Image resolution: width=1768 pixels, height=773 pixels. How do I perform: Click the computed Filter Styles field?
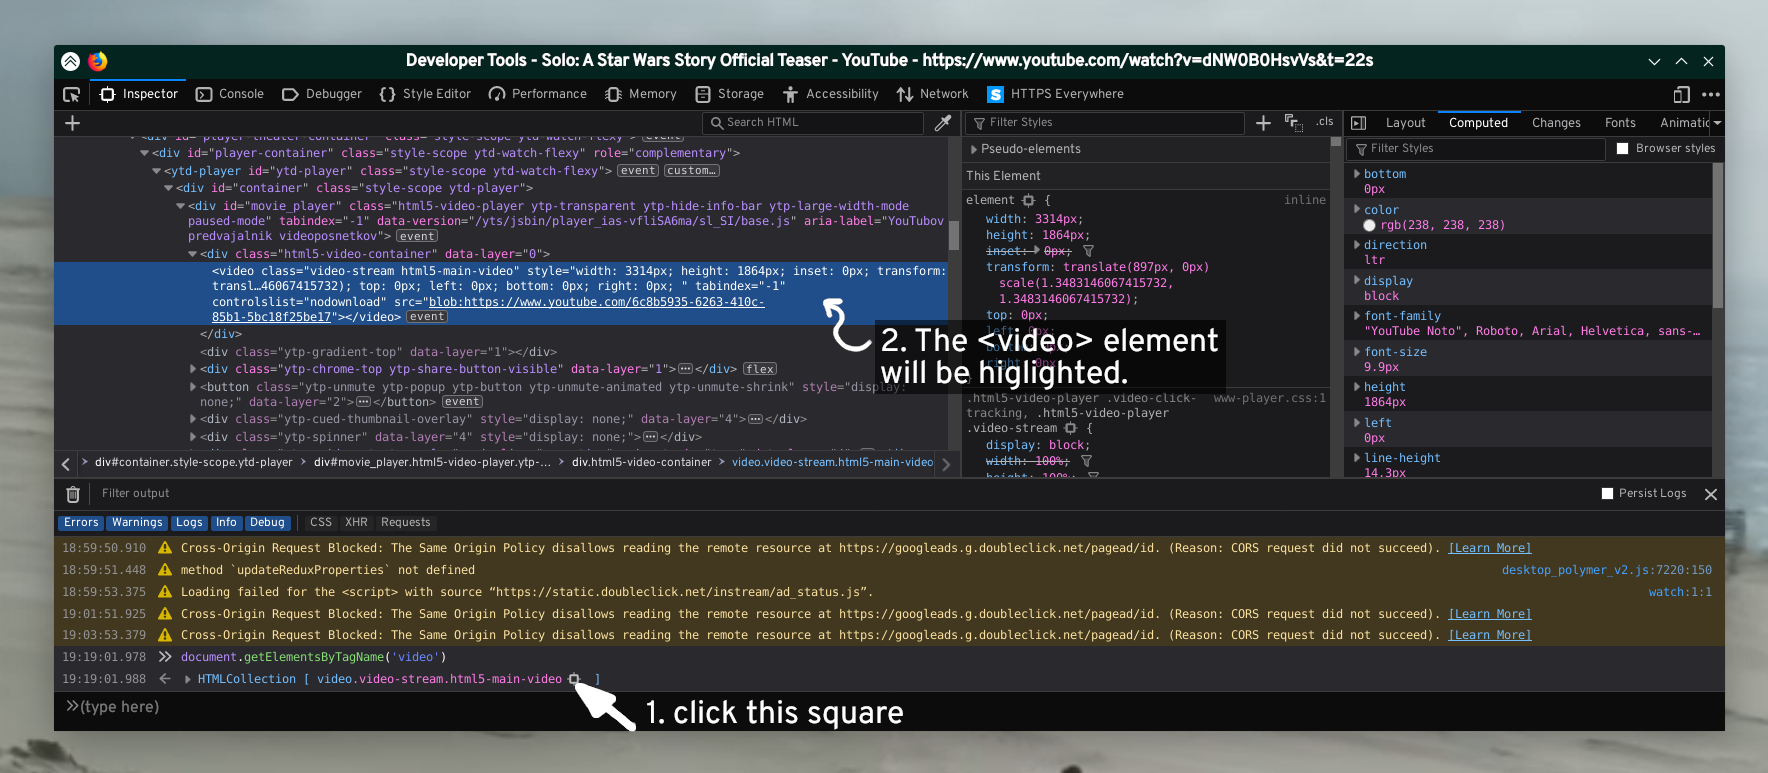tap(1476, 148)
